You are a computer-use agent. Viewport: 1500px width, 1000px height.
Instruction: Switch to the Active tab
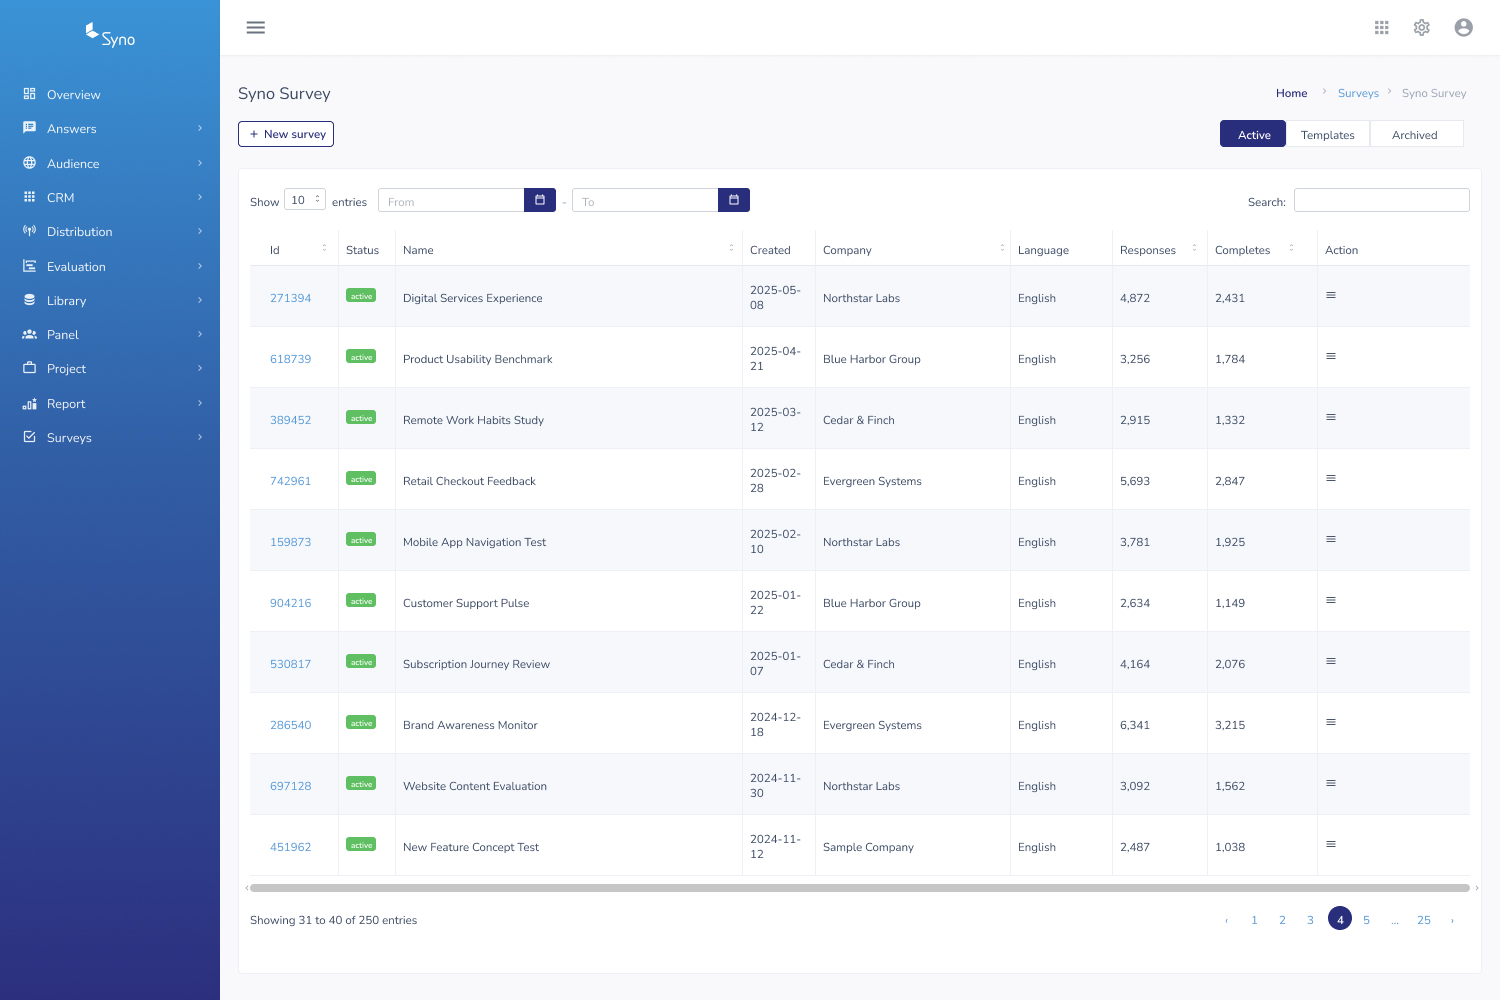pos(1253,134)
